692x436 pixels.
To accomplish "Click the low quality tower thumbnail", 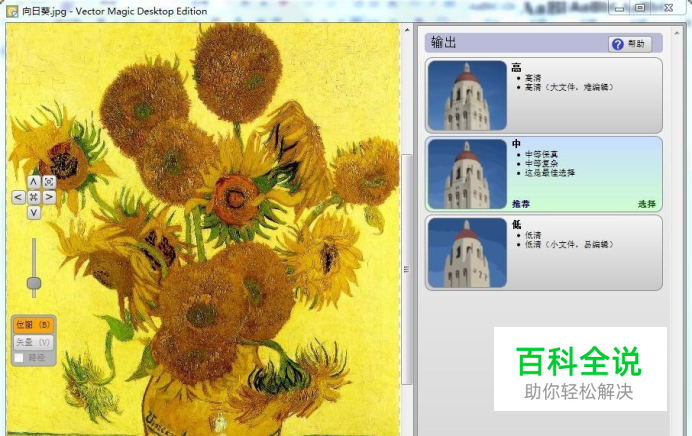I will 467,252.
